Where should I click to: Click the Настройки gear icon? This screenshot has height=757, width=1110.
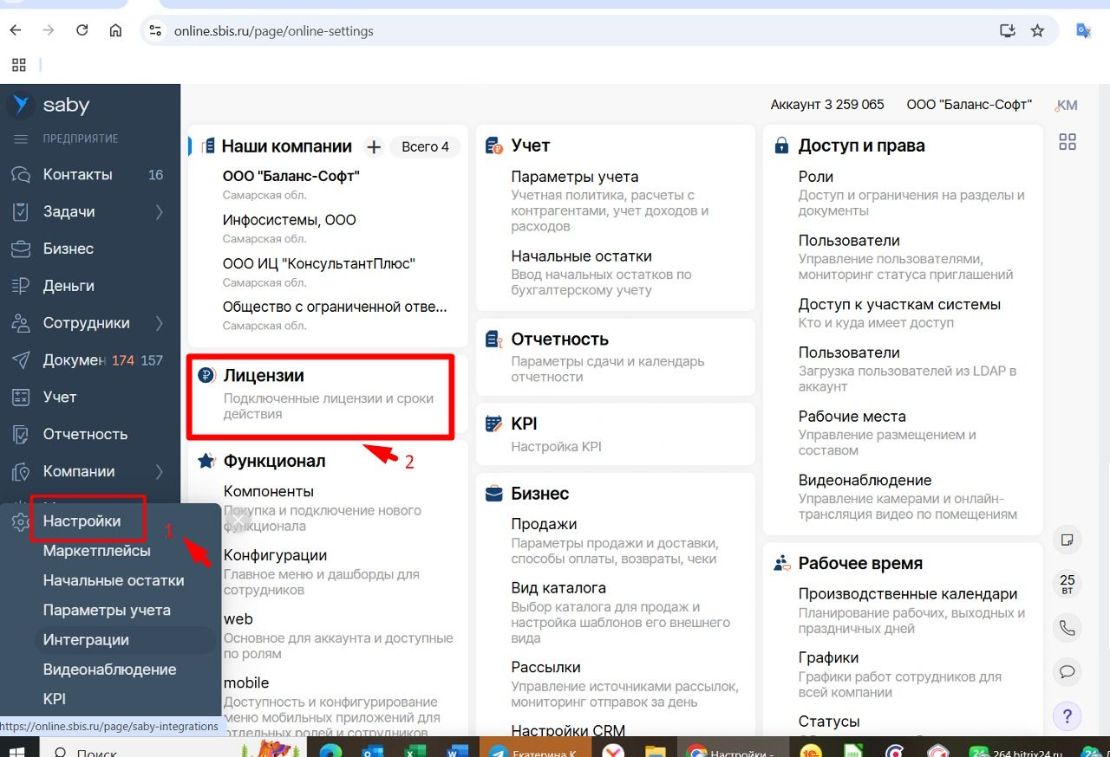[x=20, y=522]
